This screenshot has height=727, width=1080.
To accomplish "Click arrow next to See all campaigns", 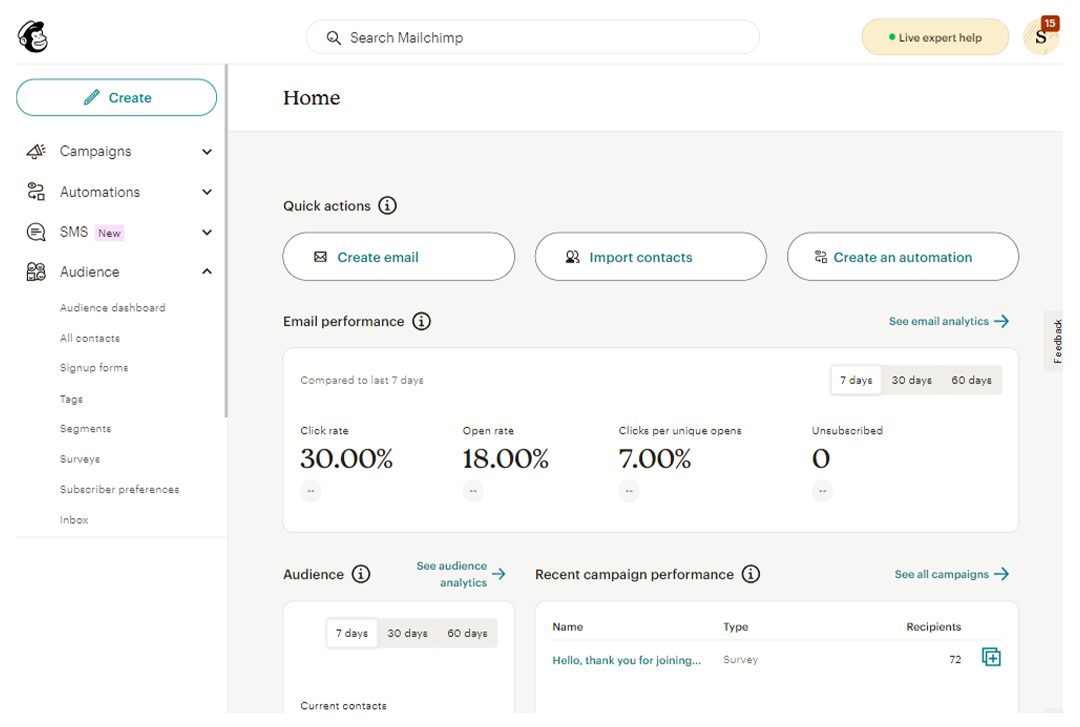I will click(x=1001, y=574).
